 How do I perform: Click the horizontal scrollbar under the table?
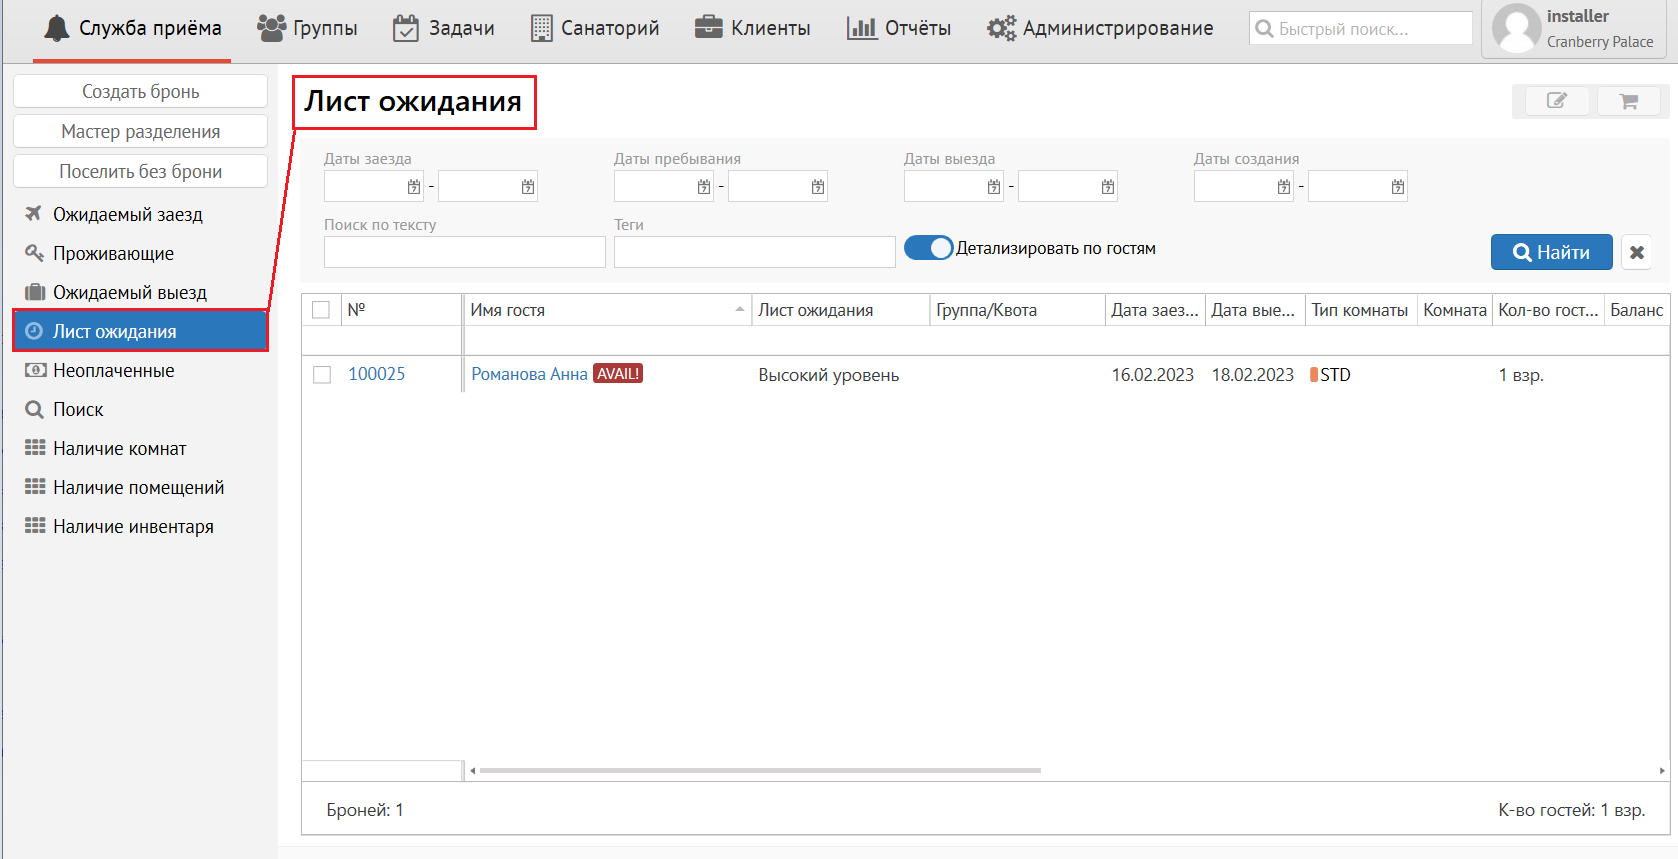point(760,771)
